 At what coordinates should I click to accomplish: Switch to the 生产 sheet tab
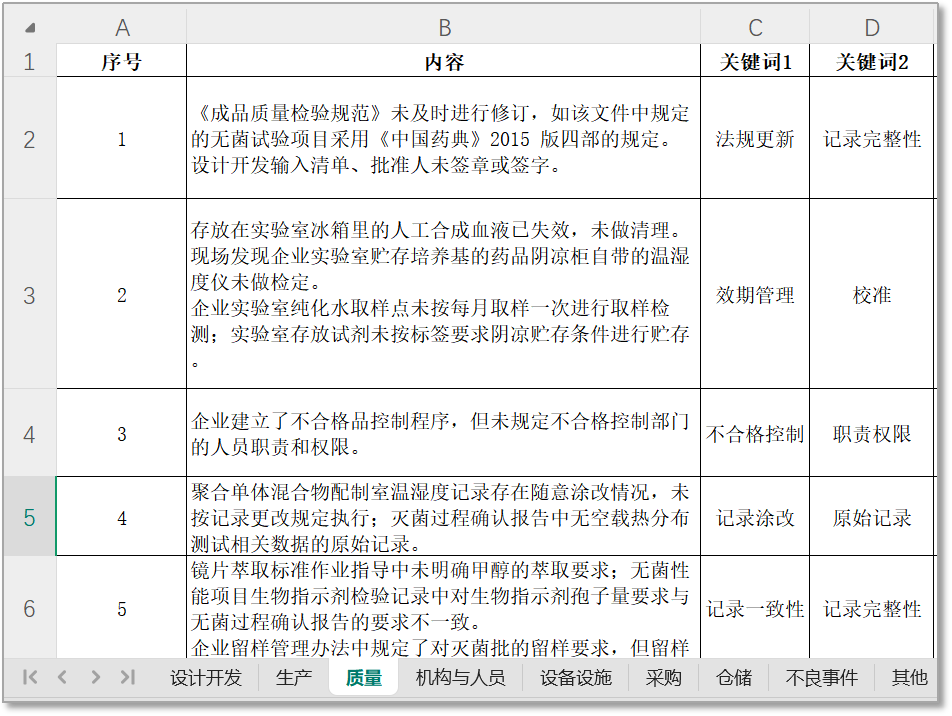point(294,677)
